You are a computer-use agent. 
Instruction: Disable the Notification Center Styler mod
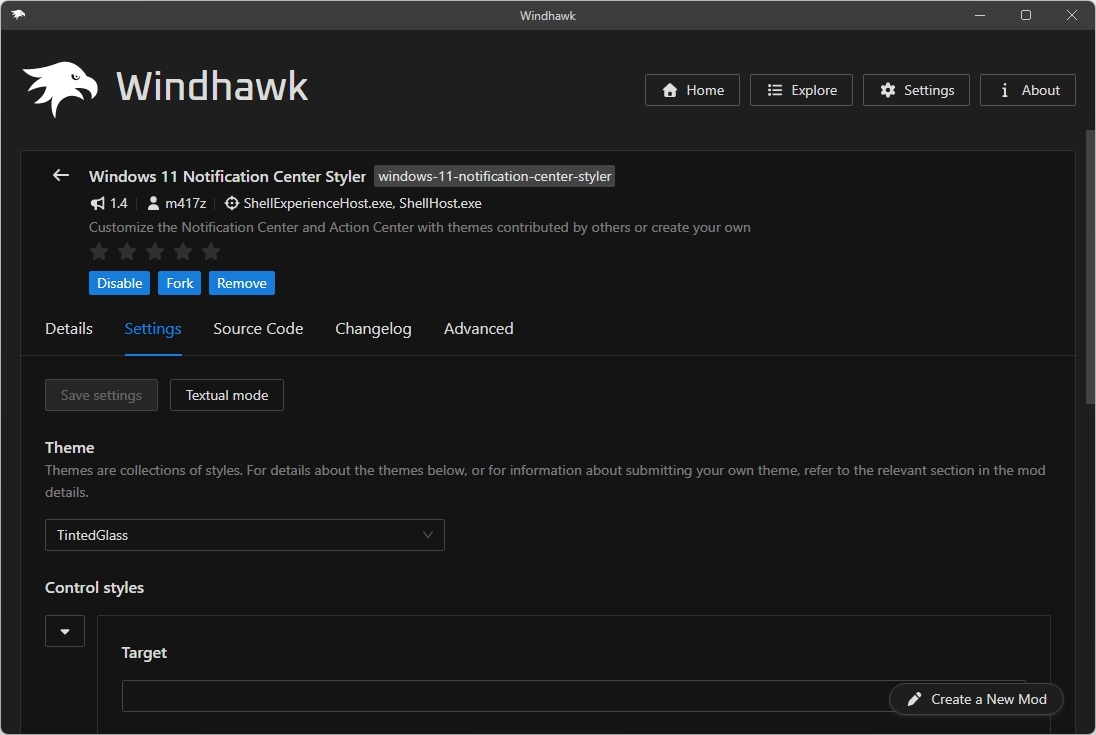119,283
